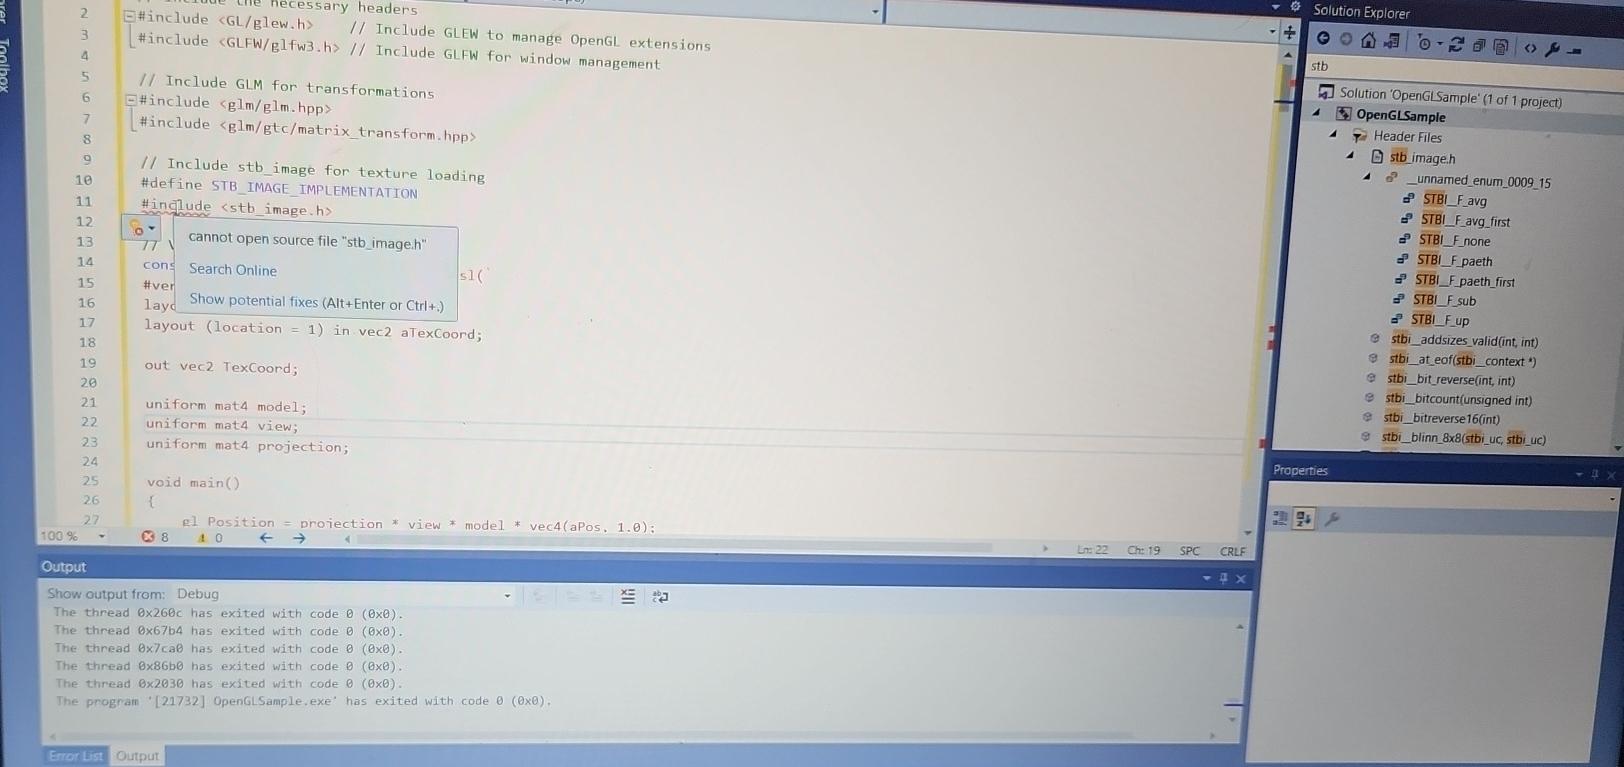Click the Clear All output icon
The width and height of the screenshot is (1624, 767).
627,596
